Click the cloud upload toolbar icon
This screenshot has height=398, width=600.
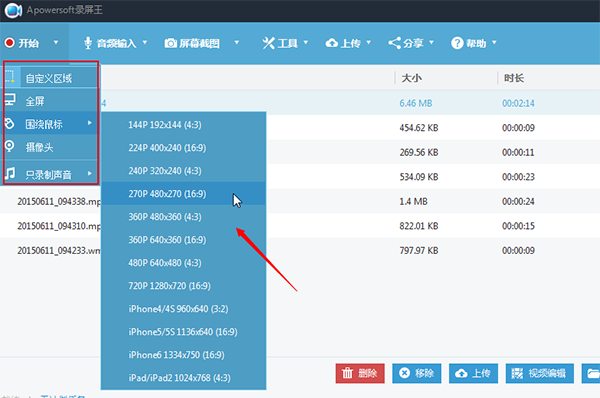(332, 43)
